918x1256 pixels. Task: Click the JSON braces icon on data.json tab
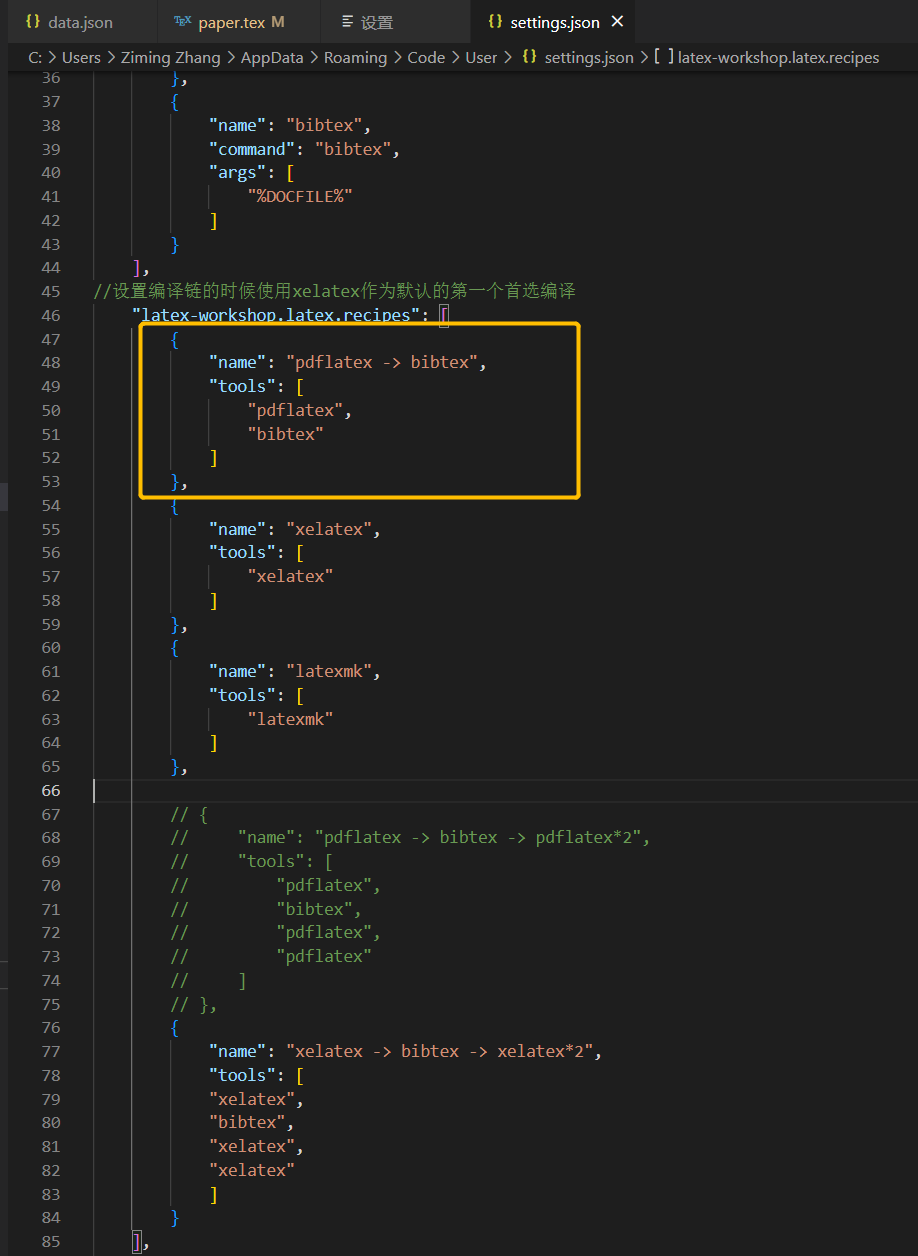point(33,21)
